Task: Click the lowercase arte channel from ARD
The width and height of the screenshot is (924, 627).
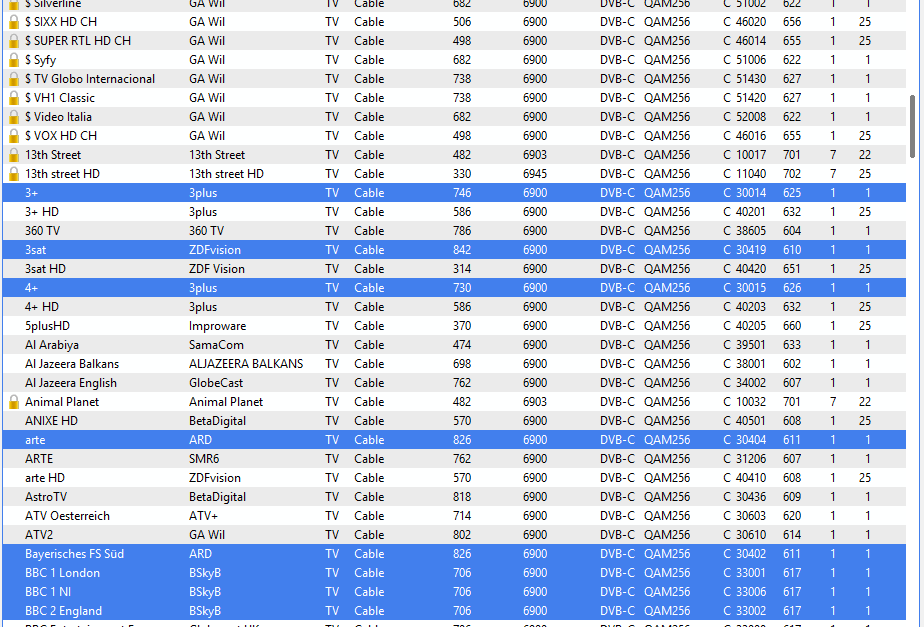Action: tap(35, 440)
